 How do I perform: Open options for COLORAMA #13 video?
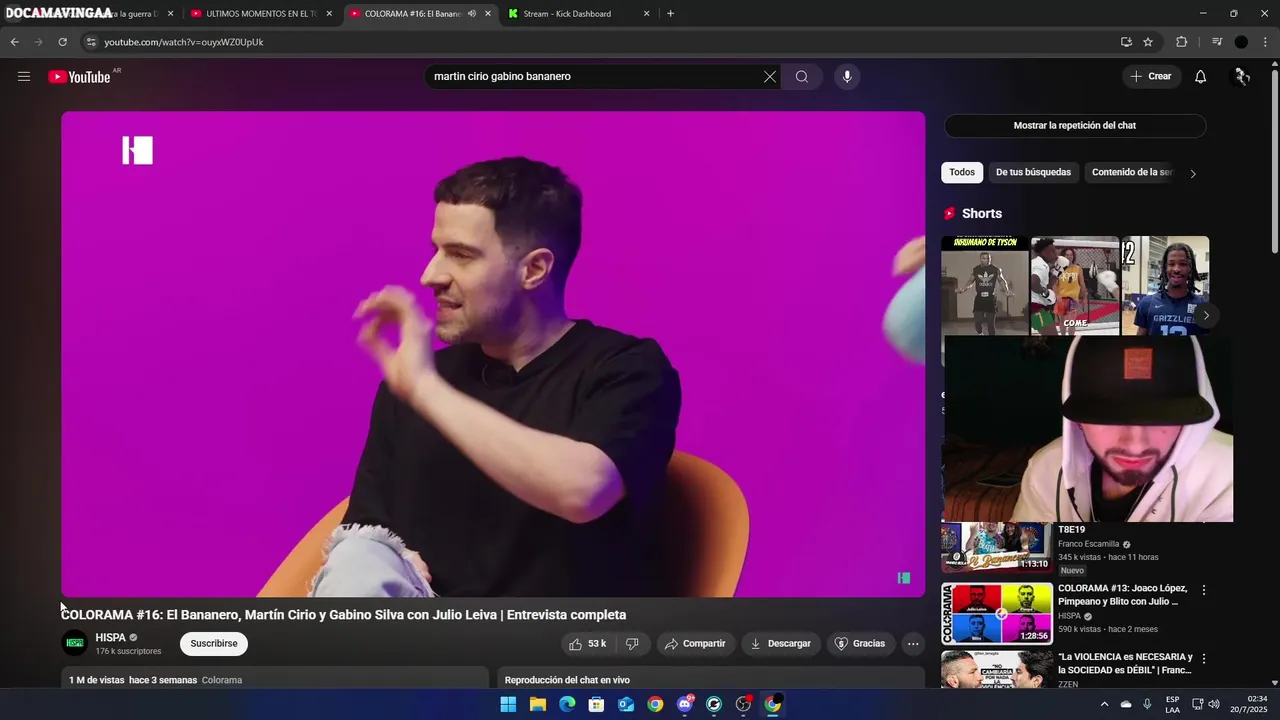(1204, 590)
